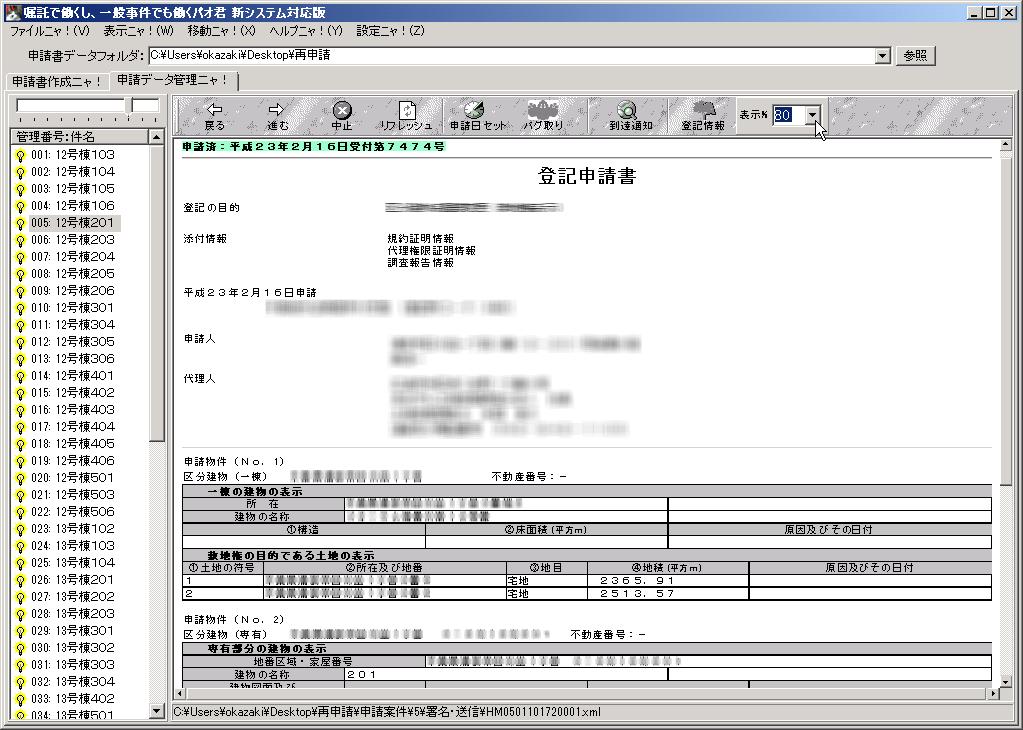Open the 設定ニャ！(Z) menu
The width and height of the screenshot is (1023, 730).
pyautogui.click(x=390, y=31)
